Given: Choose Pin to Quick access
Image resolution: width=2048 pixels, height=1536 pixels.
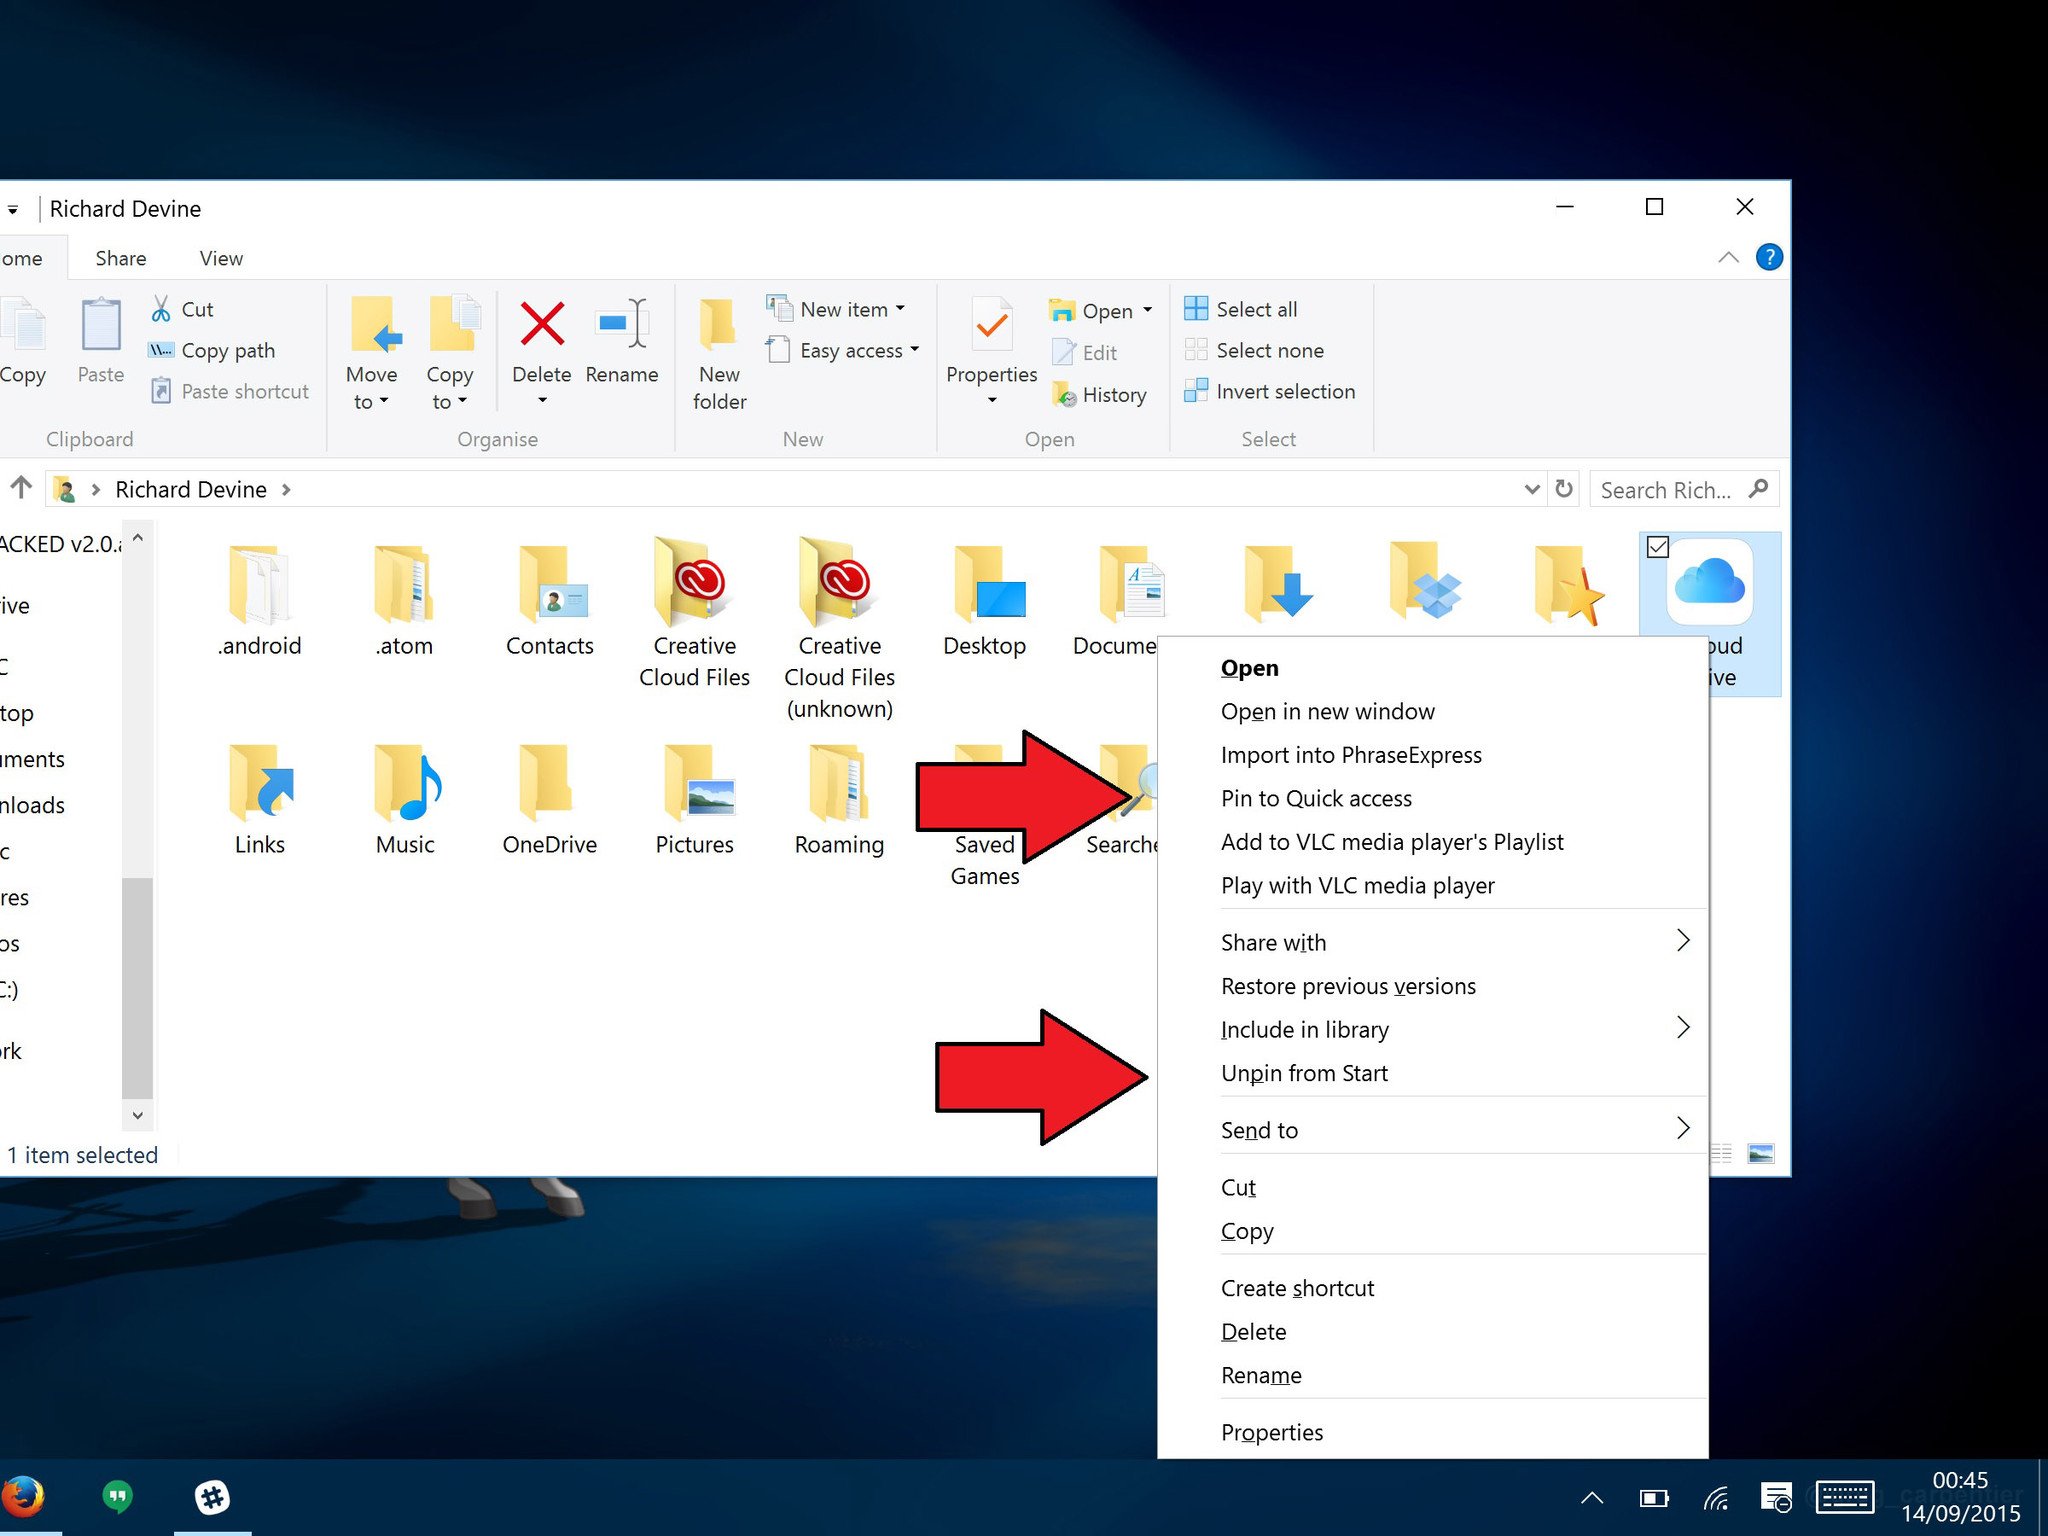Looking at the screenshot, I should 1315,798.
